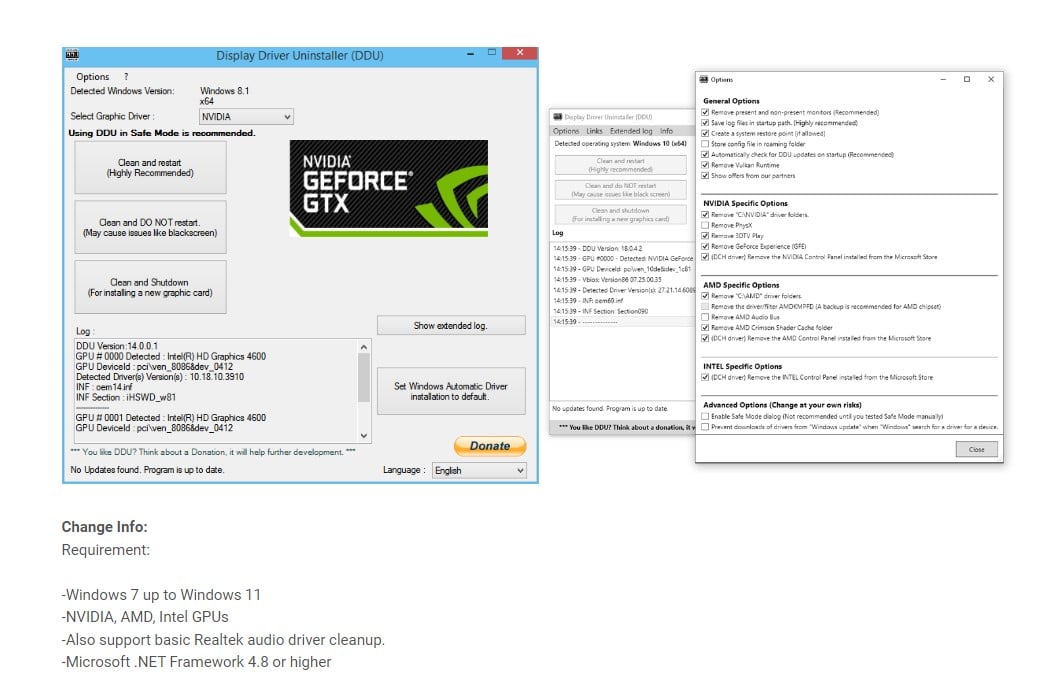Minimize the Display Driver Uninstaller (DDU) main window
Screen dimensions: 1044x690
(x=471, y=53)
